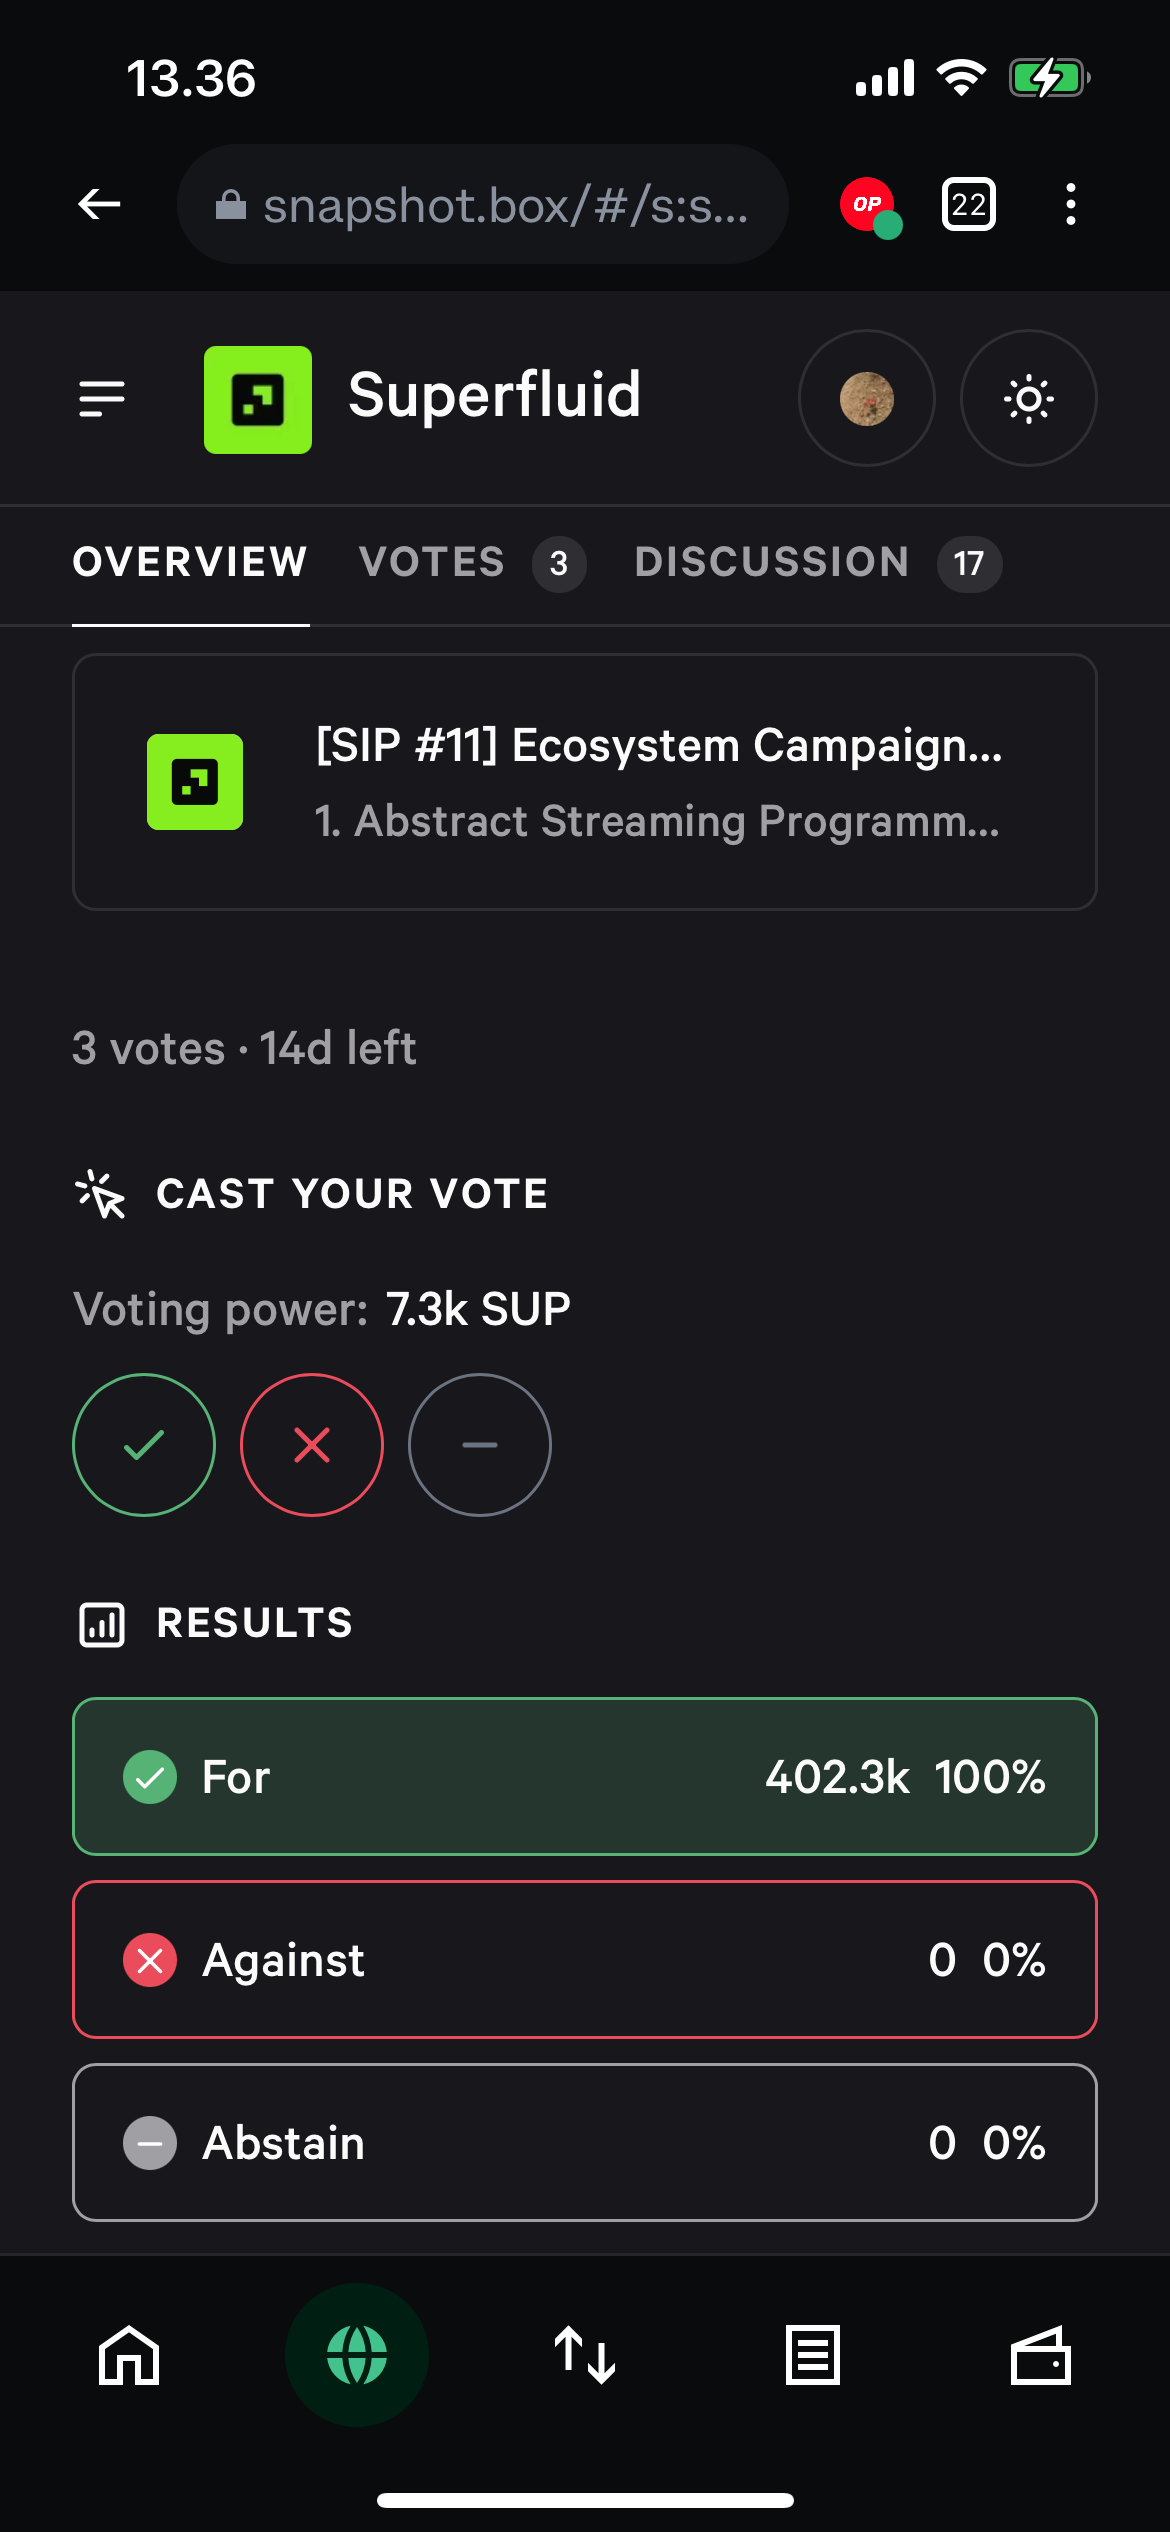Screen dimensions: 1170x2532
Task: Choose Abstain with the dash button
Action: (x=480, y=1445)
